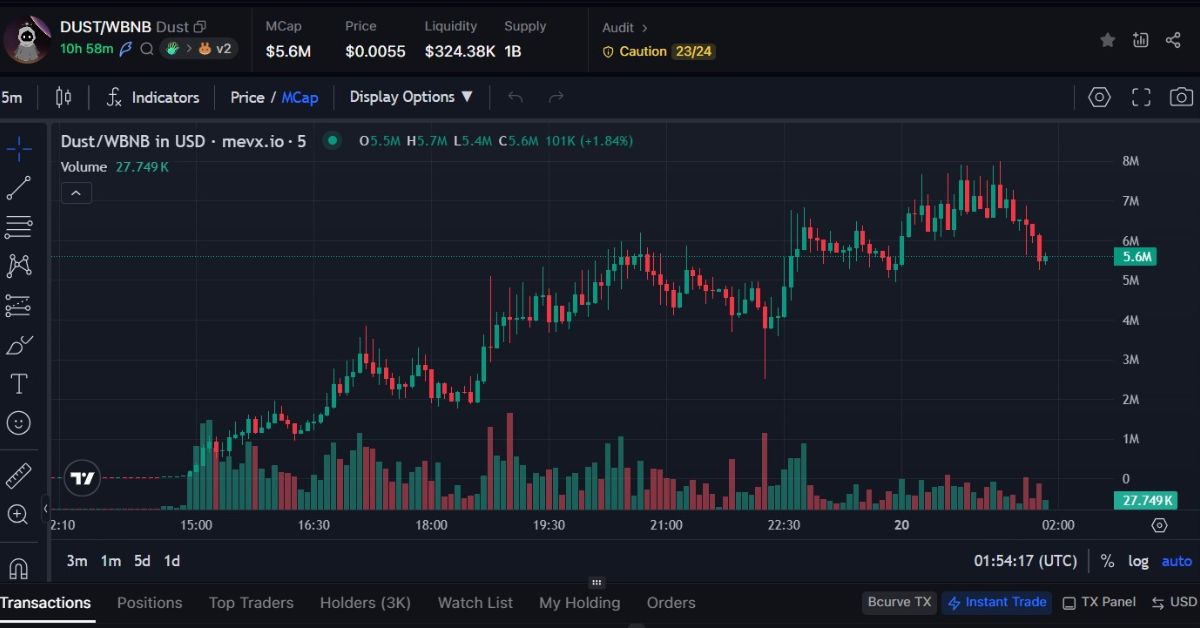Screen dimensions: 1200x628
Task: Click the 27.749K volume axis label
Action: [x=1145, y=500]
